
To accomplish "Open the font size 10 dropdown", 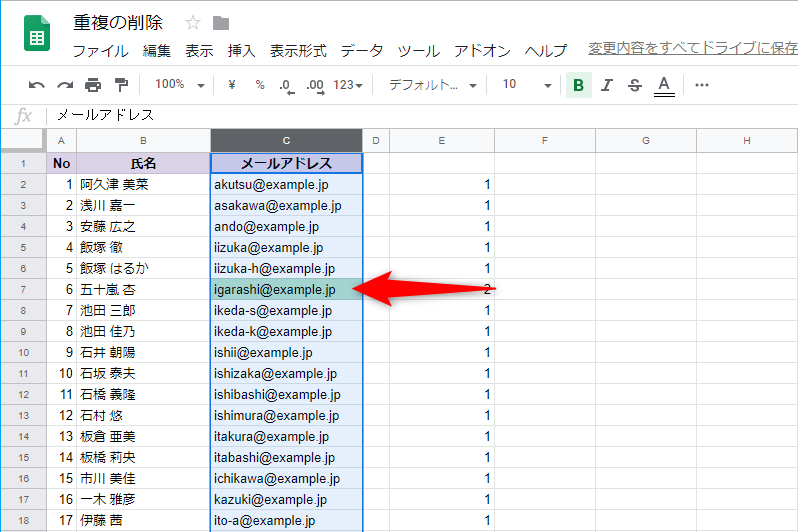I will pos(527,85).
